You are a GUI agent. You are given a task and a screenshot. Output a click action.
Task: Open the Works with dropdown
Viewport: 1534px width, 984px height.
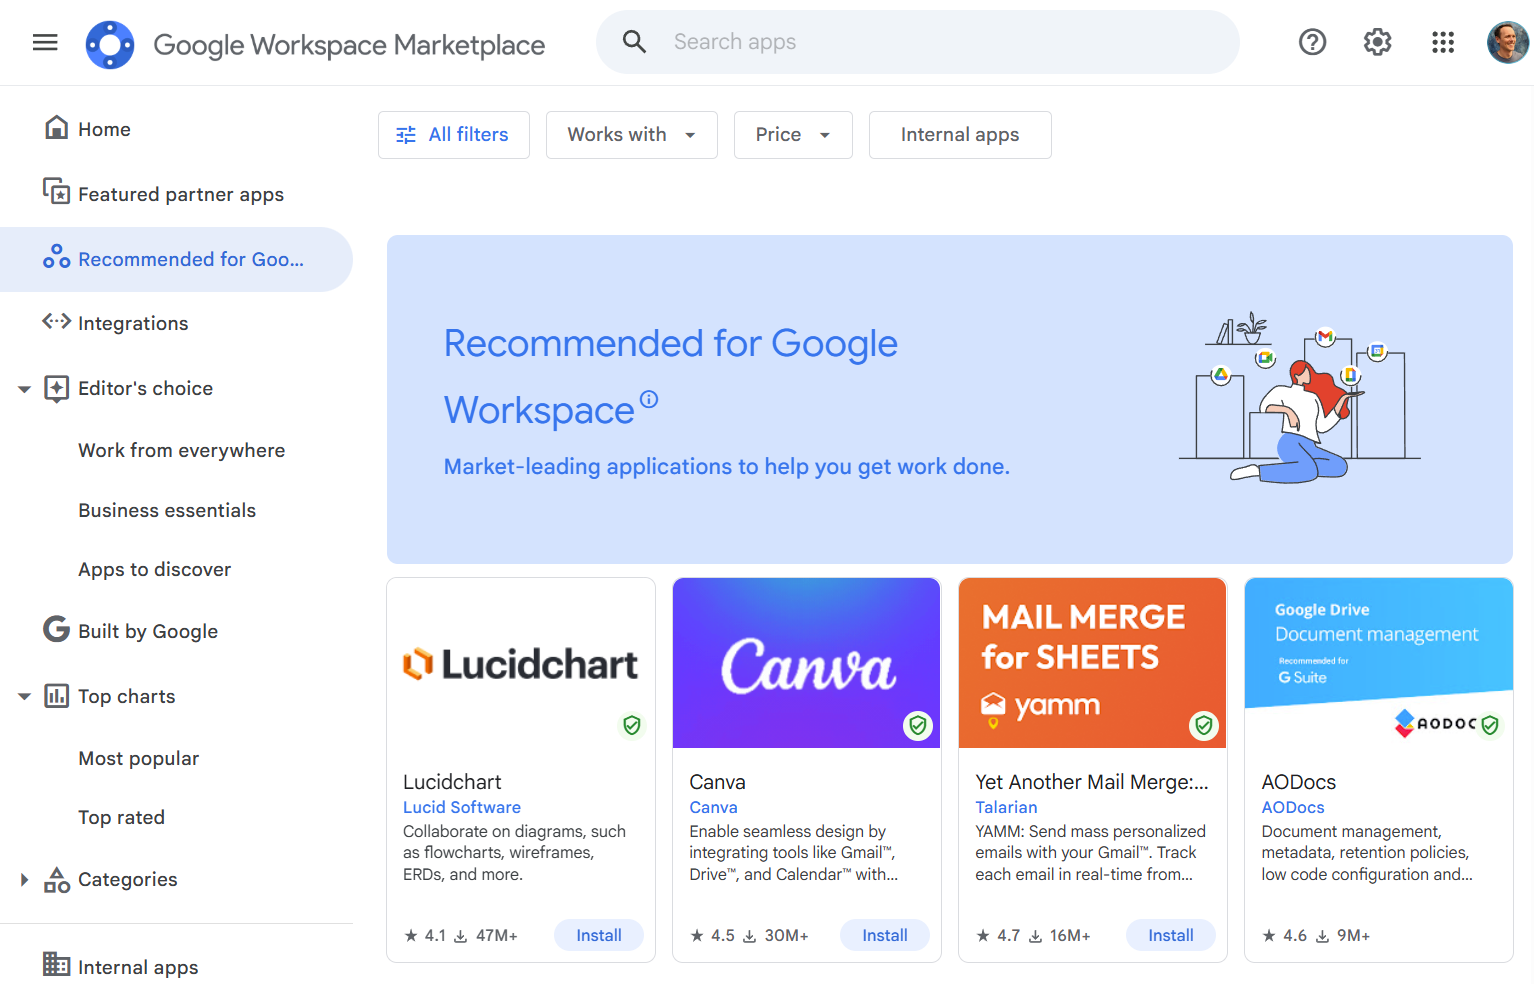point(632,135)
